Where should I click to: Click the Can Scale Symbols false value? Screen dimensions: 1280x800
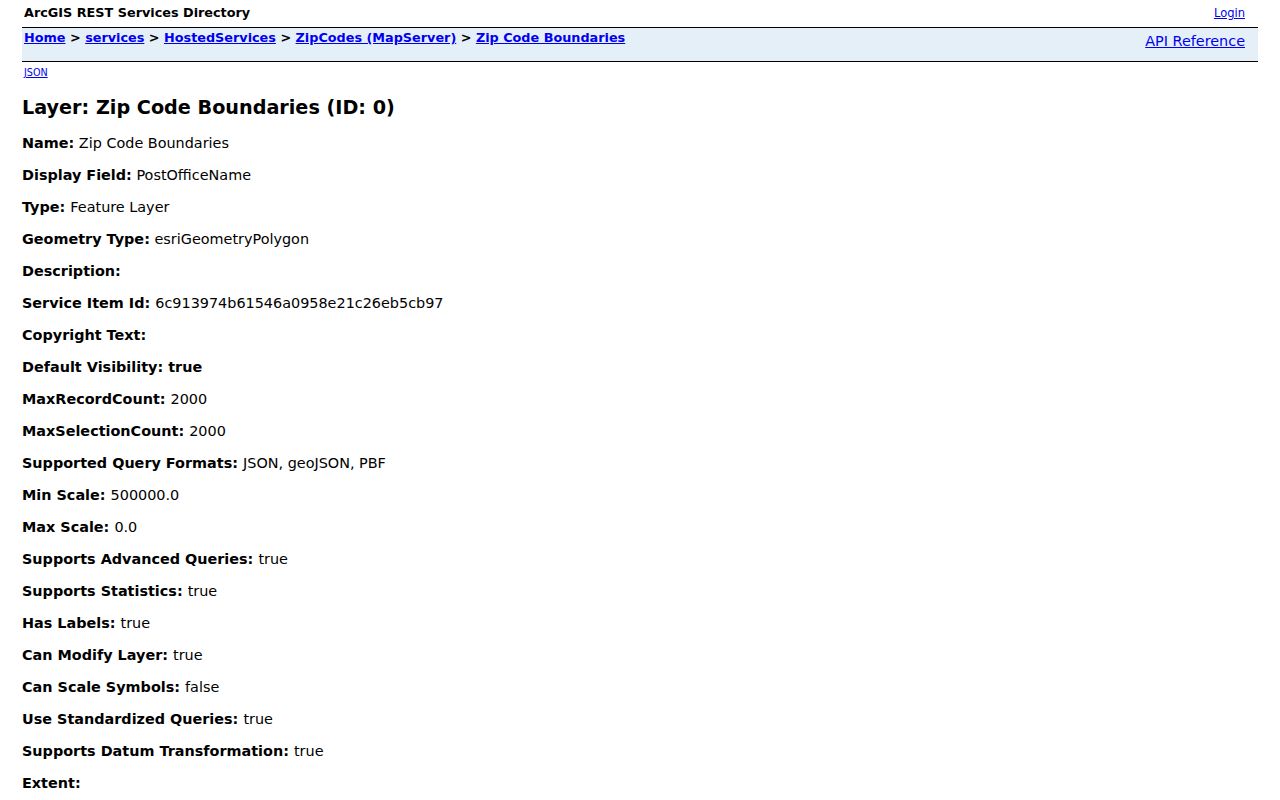[x=202, y=687]
